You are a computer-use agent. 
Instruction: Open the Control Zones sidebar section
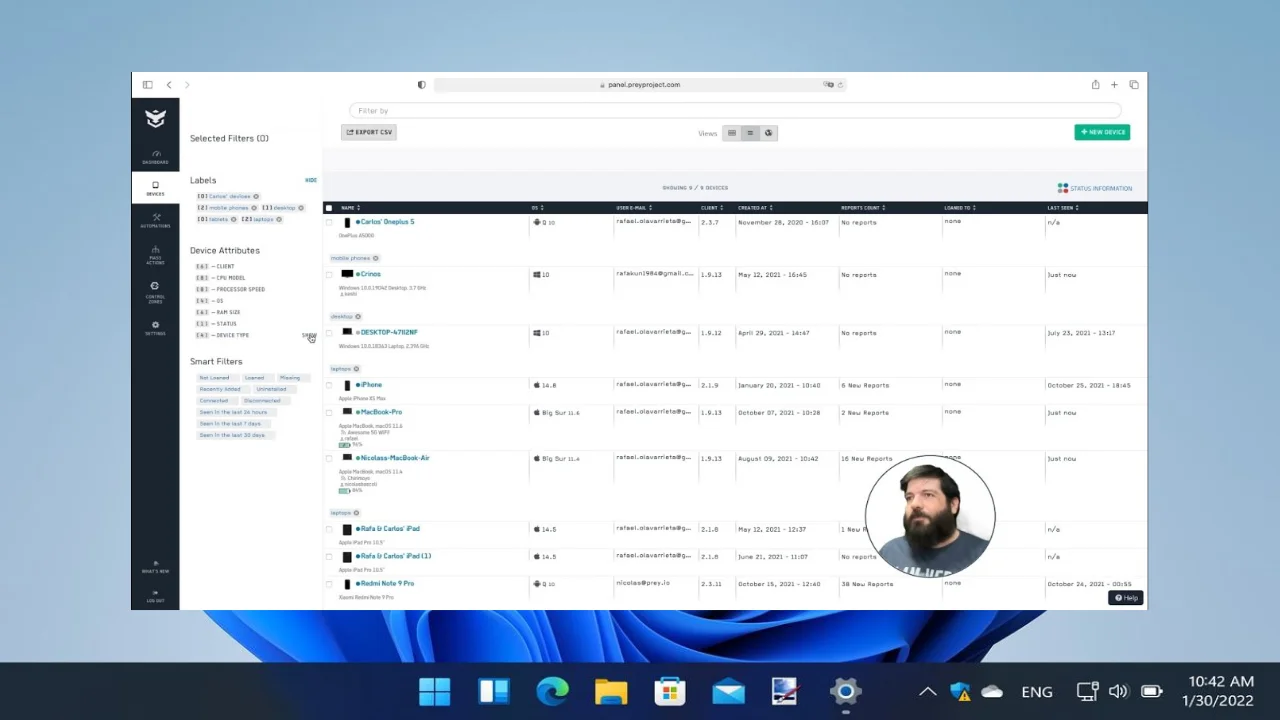click(x=155, y=292)
